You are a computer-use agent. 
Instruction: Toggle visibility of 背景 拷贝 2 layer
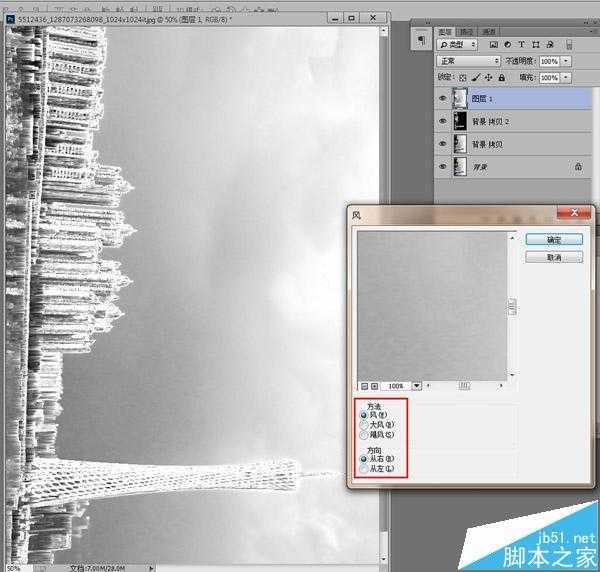coord(443,121)
